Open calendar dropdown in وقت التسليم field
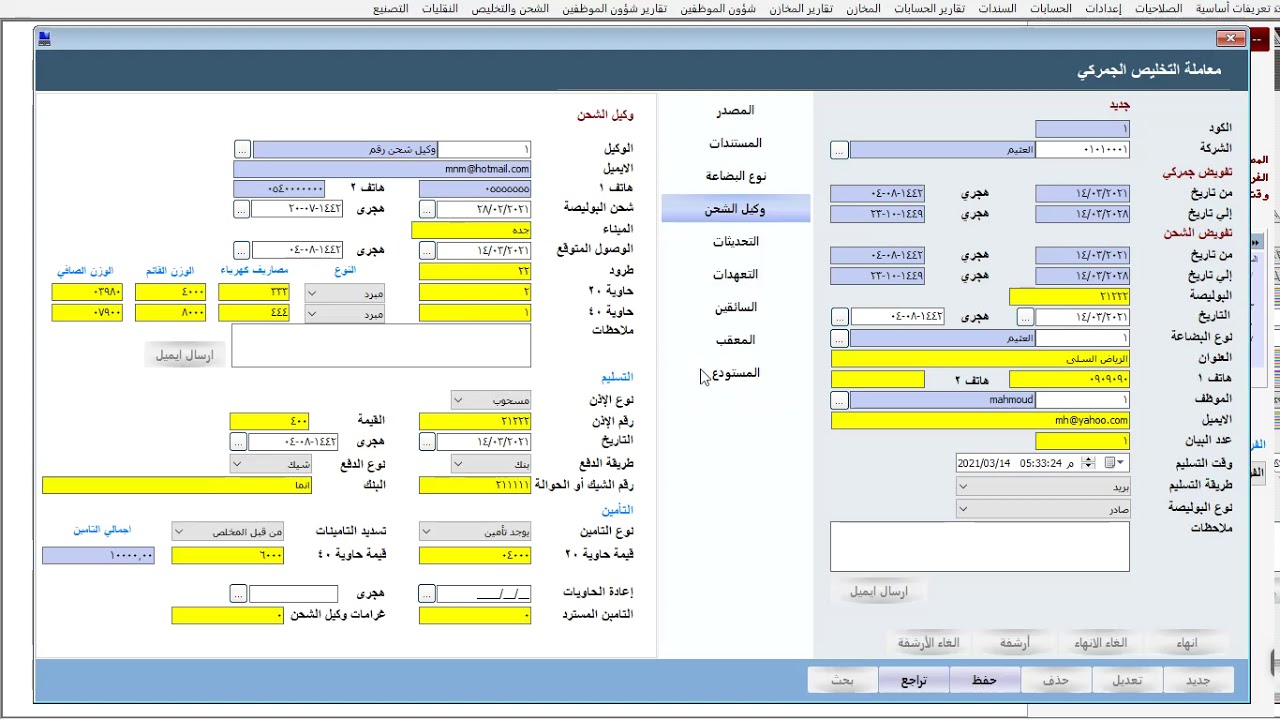The width and height of the screenshot is (1280, 720). [1115, 464]
